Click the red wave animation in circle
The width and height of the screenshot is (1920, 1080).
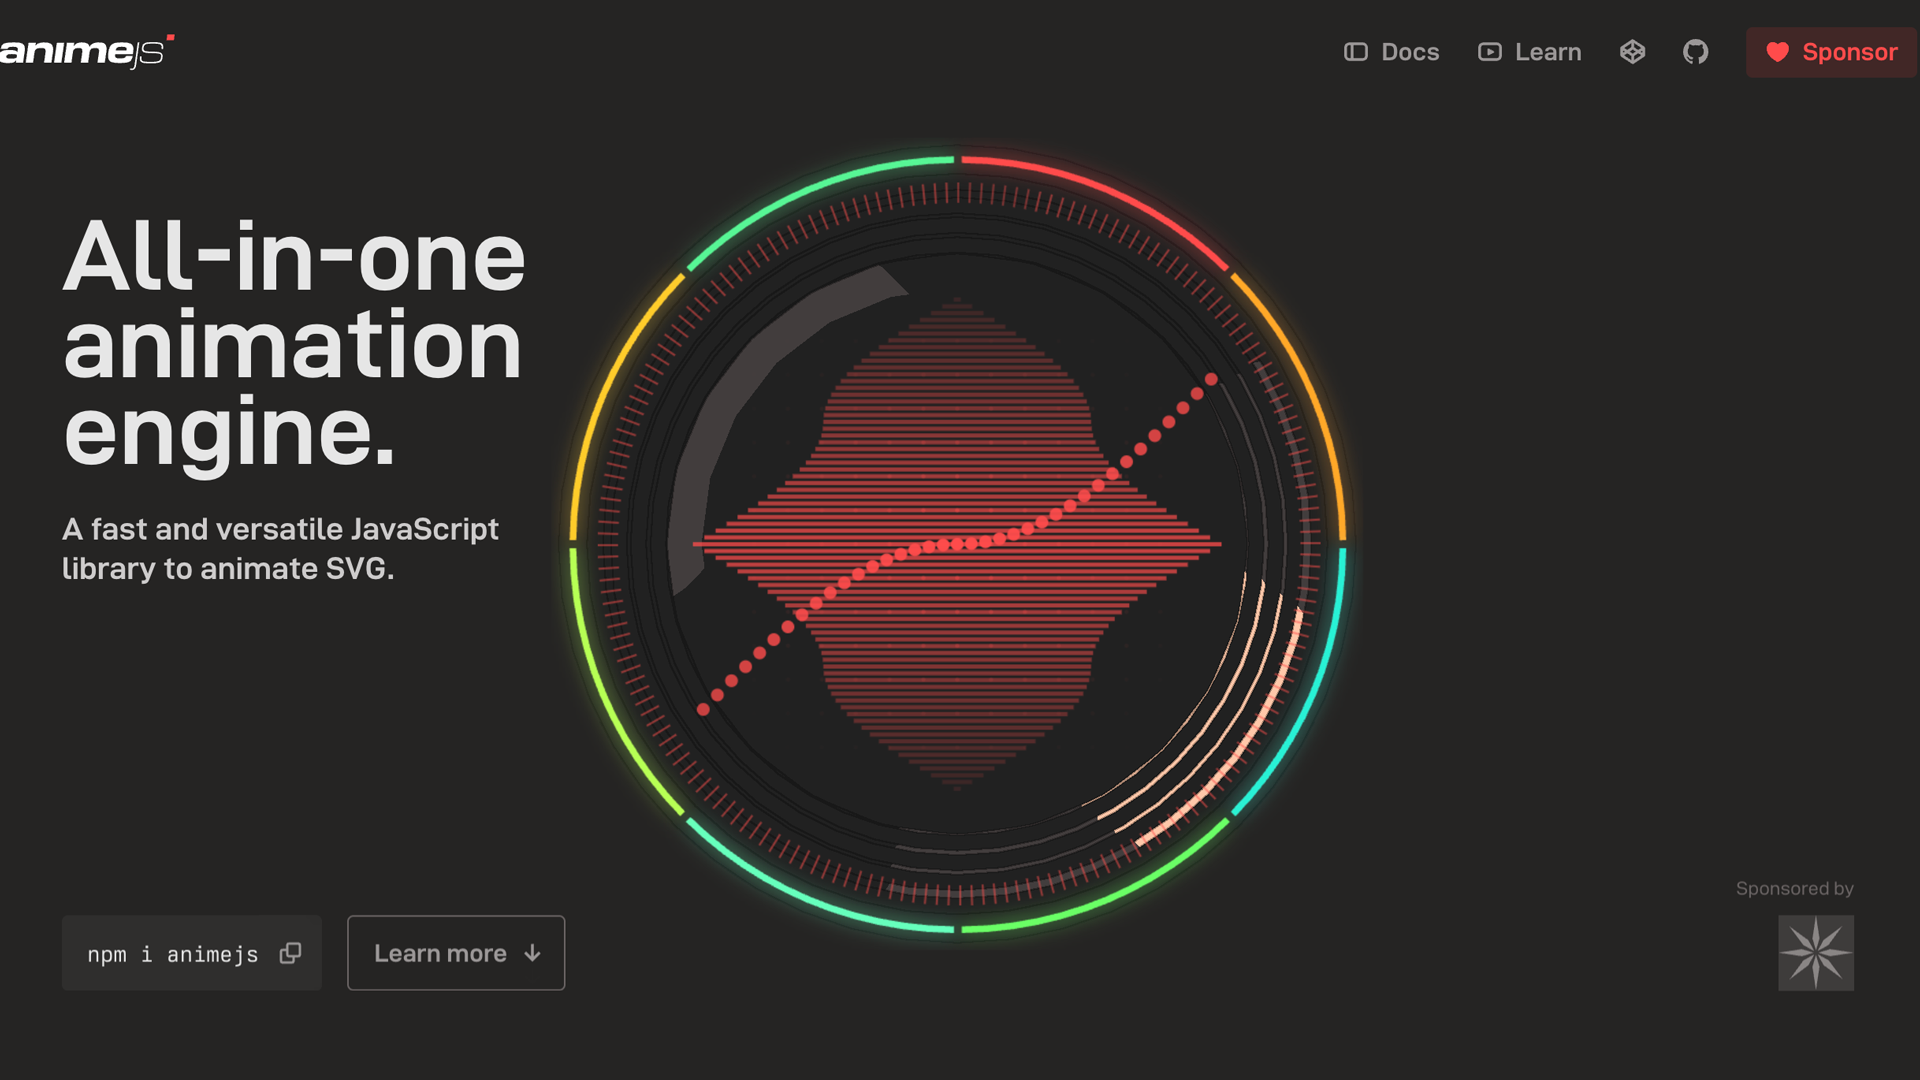(x=957, y=544)
